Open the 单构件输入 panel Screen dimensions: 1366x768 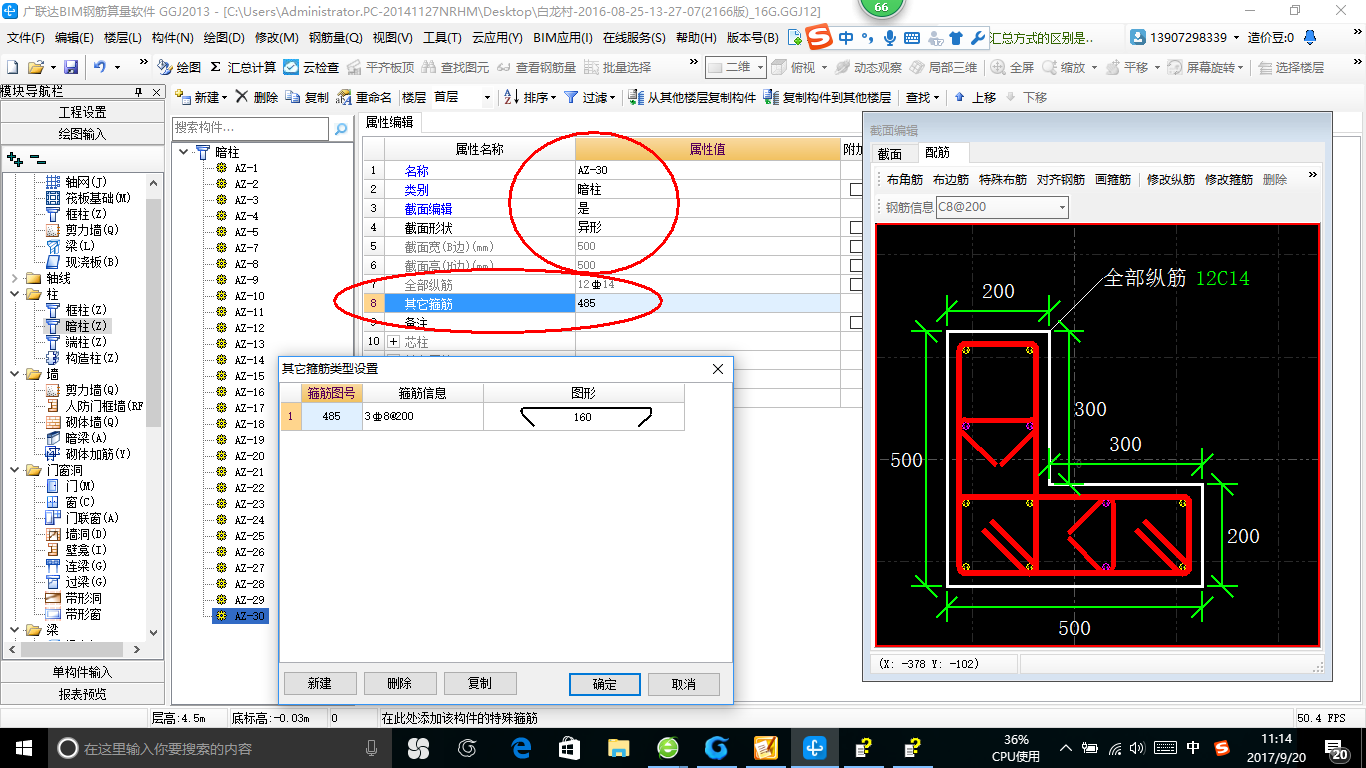click(x=82, y=672)
